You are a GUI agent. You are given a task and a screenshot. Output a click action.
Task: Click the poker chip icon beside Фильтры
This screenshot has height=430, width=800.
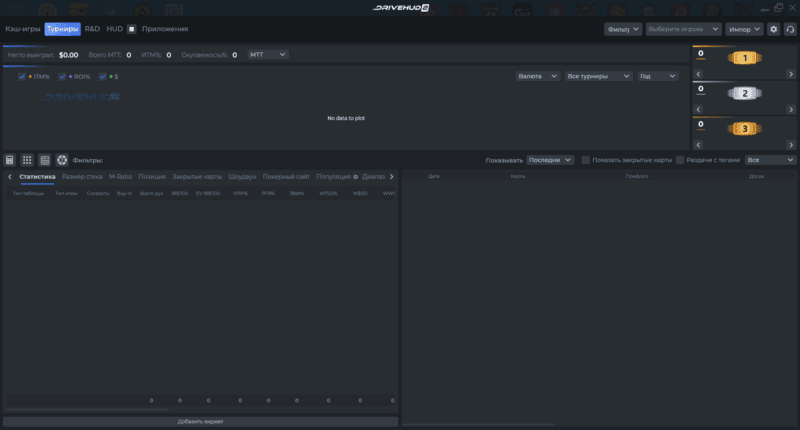pyautogui.click(x=61, y=160)
